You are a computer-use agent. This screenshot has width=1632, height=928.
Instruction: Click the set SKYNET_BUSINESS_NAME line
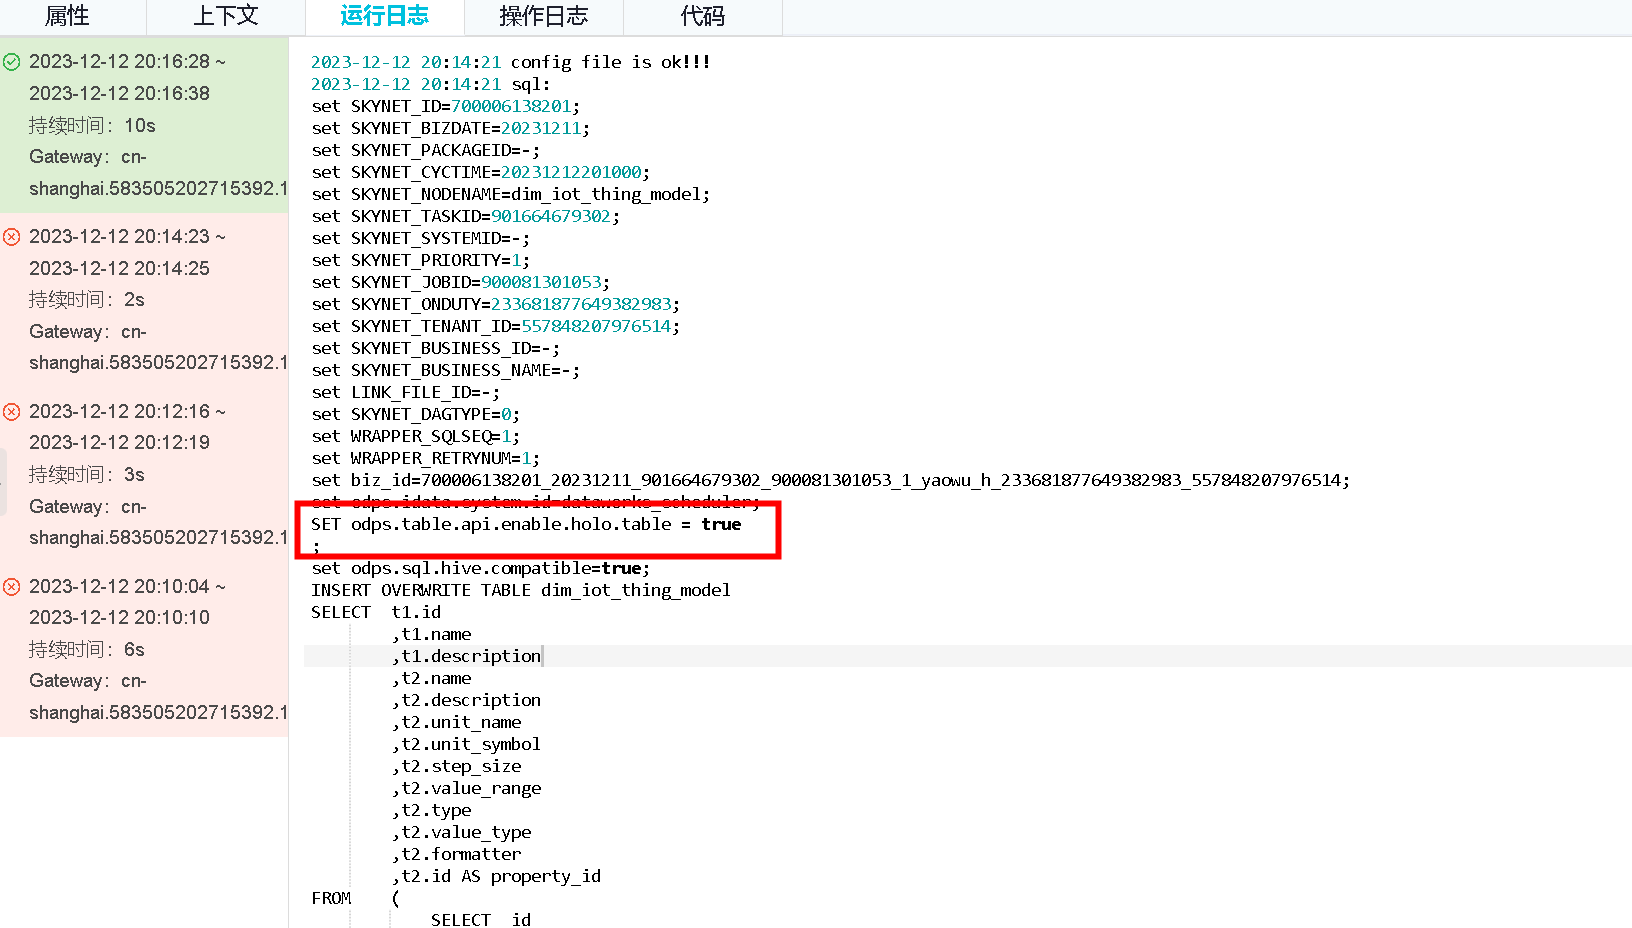click(x=446, y=370)
